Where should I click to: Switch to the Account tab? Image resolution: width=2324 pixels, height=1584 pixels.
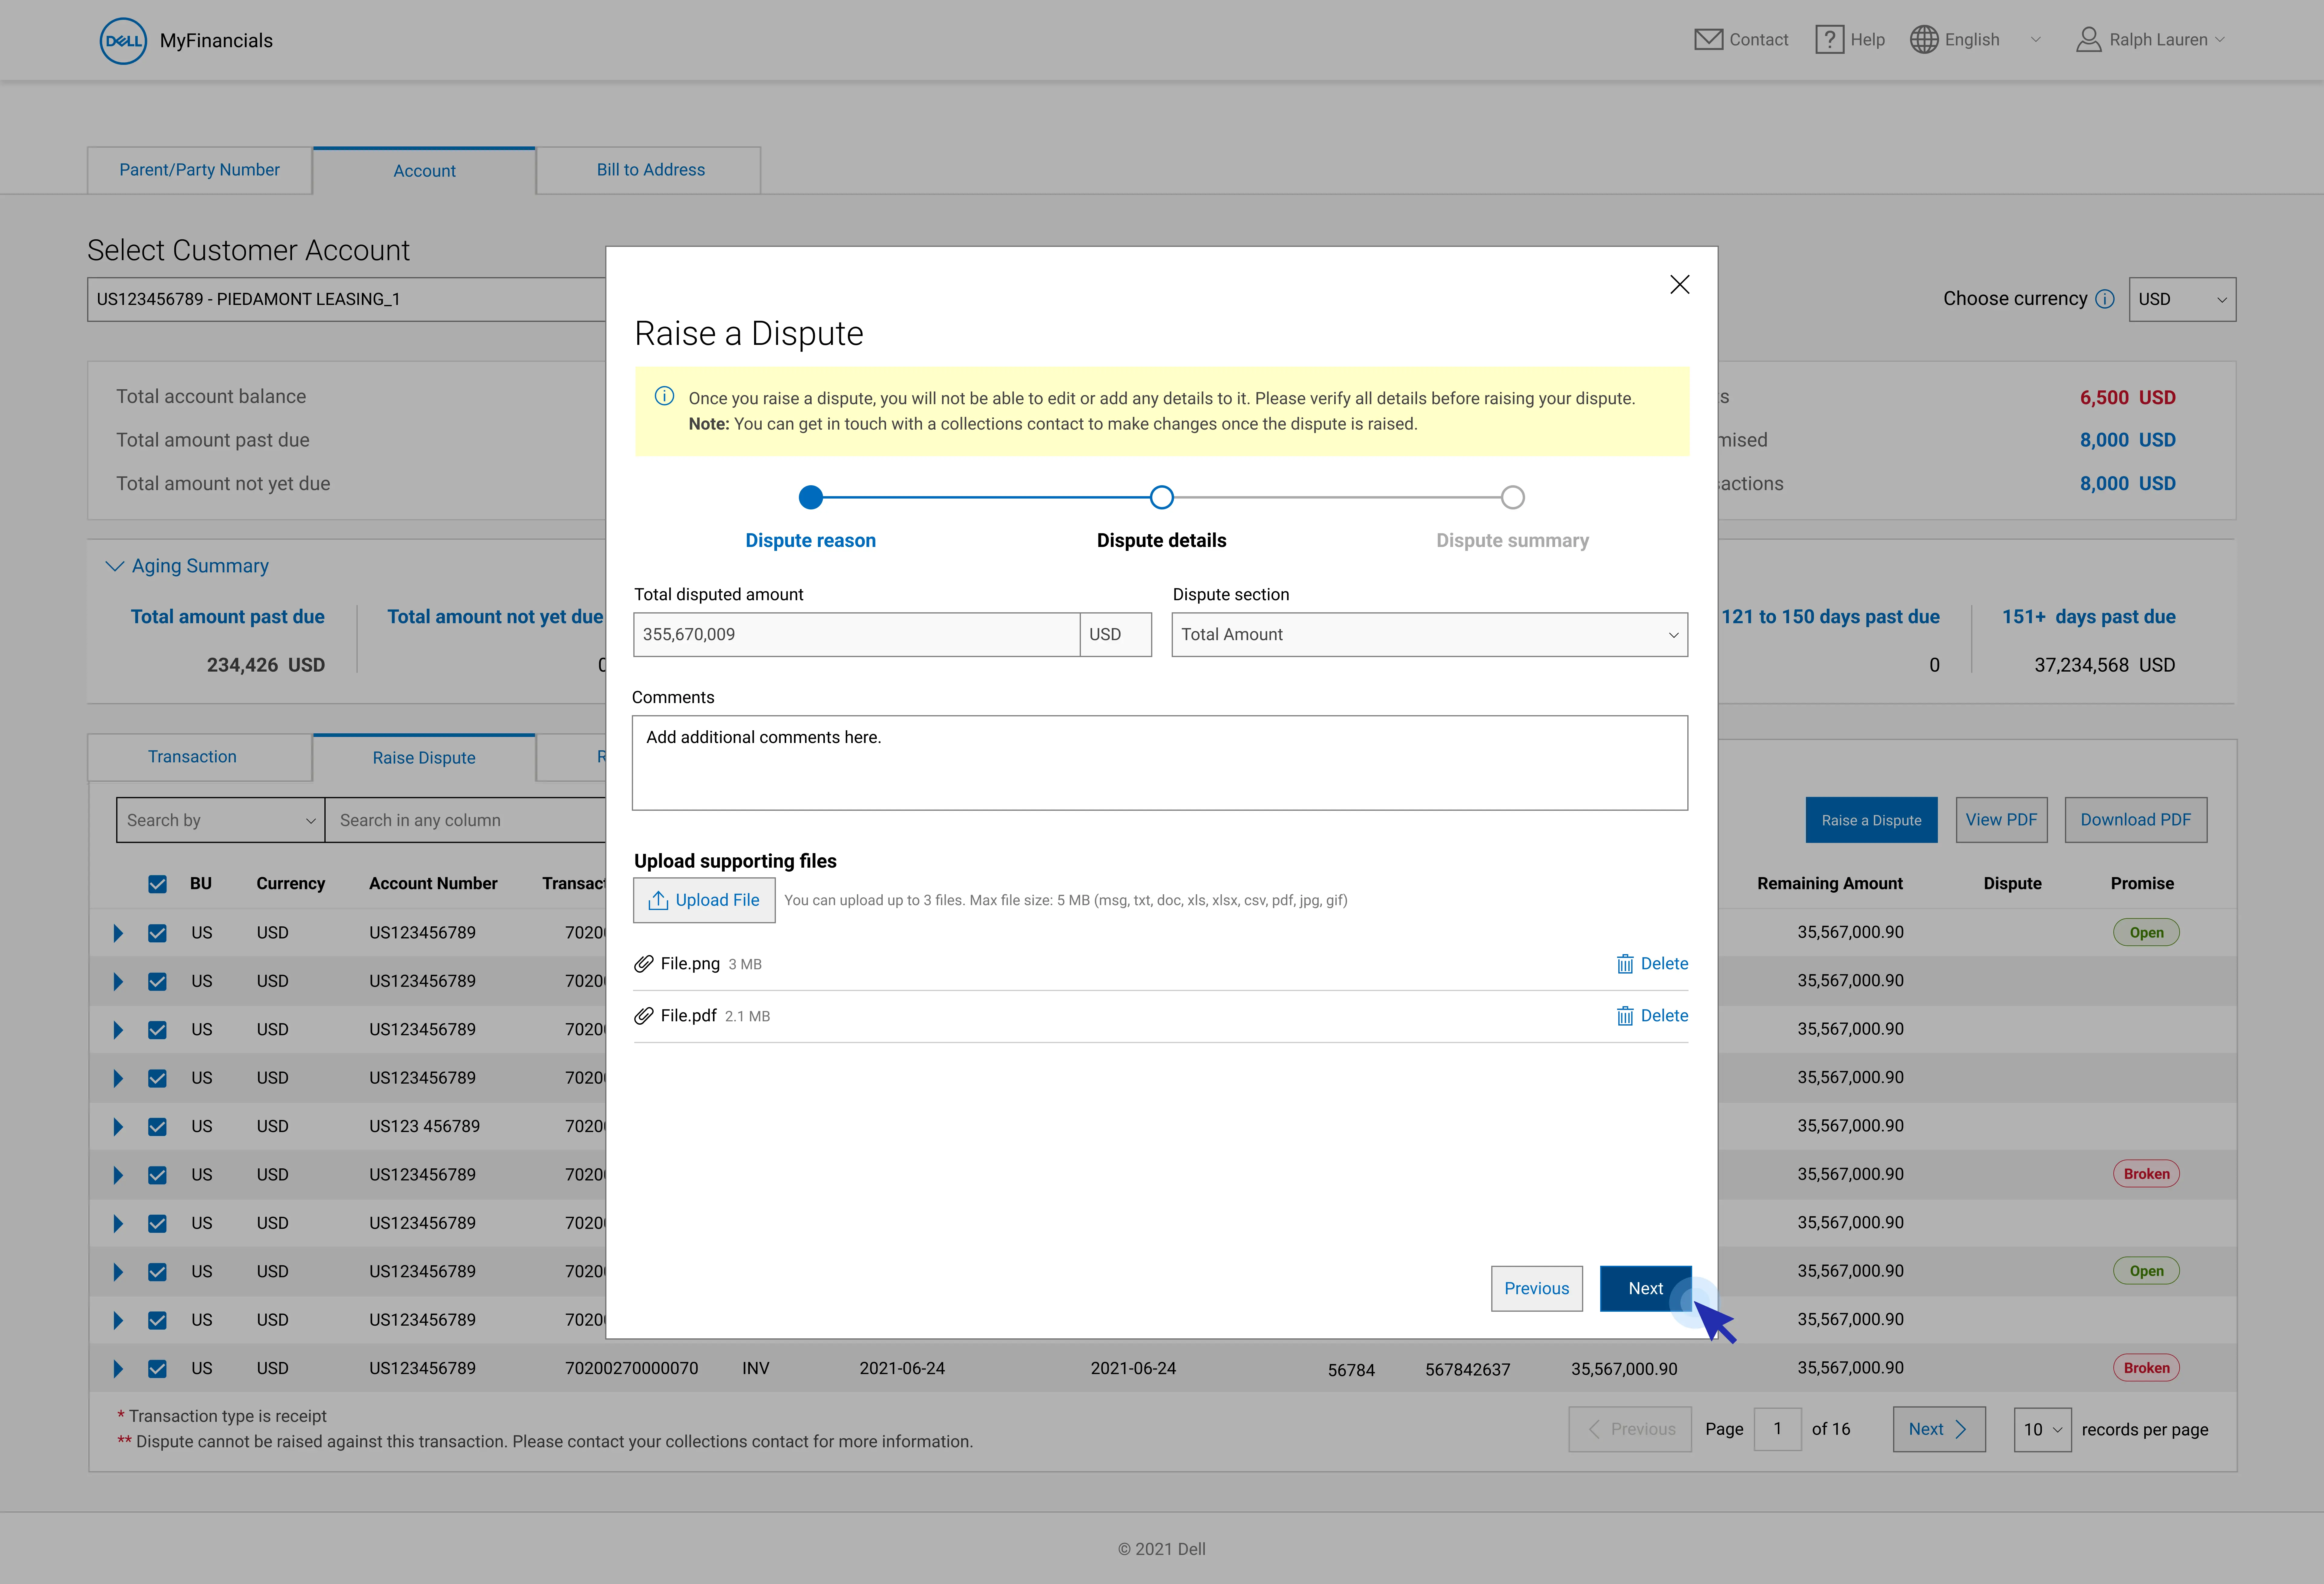click(424, 171)
